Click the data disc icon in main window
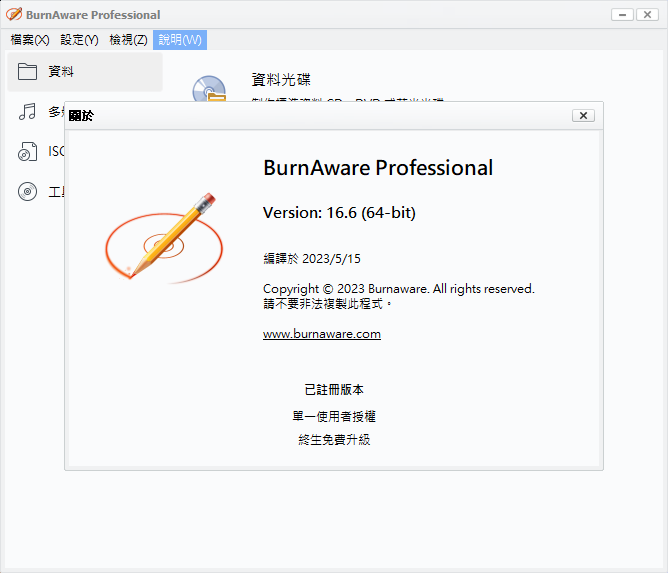The image size is (668, 573). click(x=209, y=89)
